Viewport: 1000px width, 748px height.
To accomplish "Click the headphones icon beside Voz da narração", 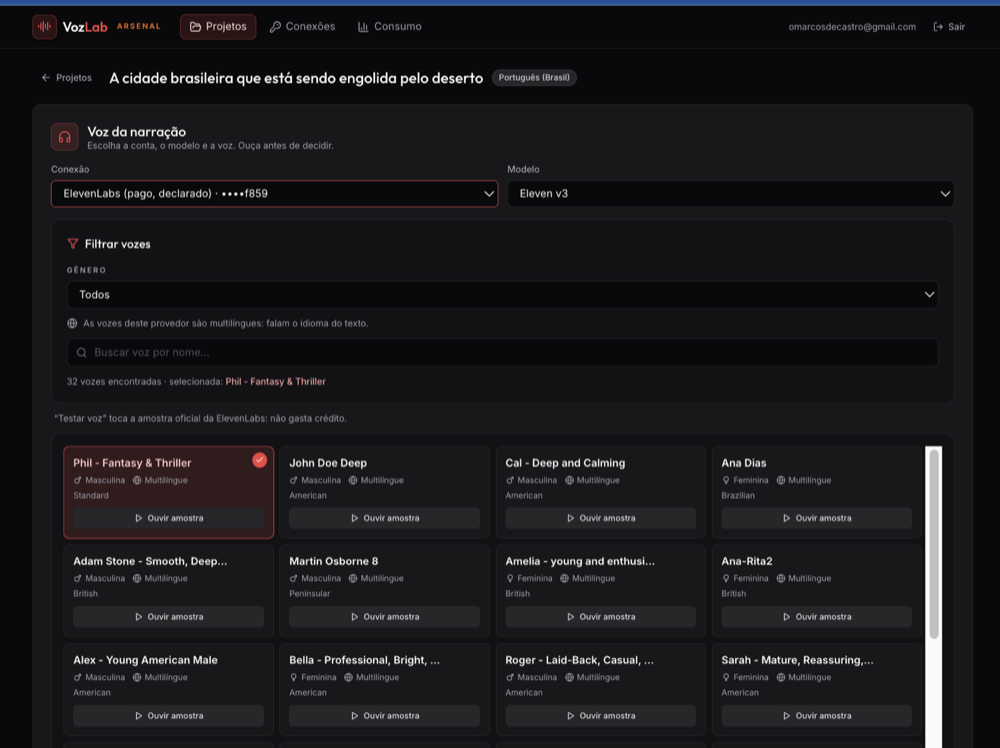I will point(64,137).
